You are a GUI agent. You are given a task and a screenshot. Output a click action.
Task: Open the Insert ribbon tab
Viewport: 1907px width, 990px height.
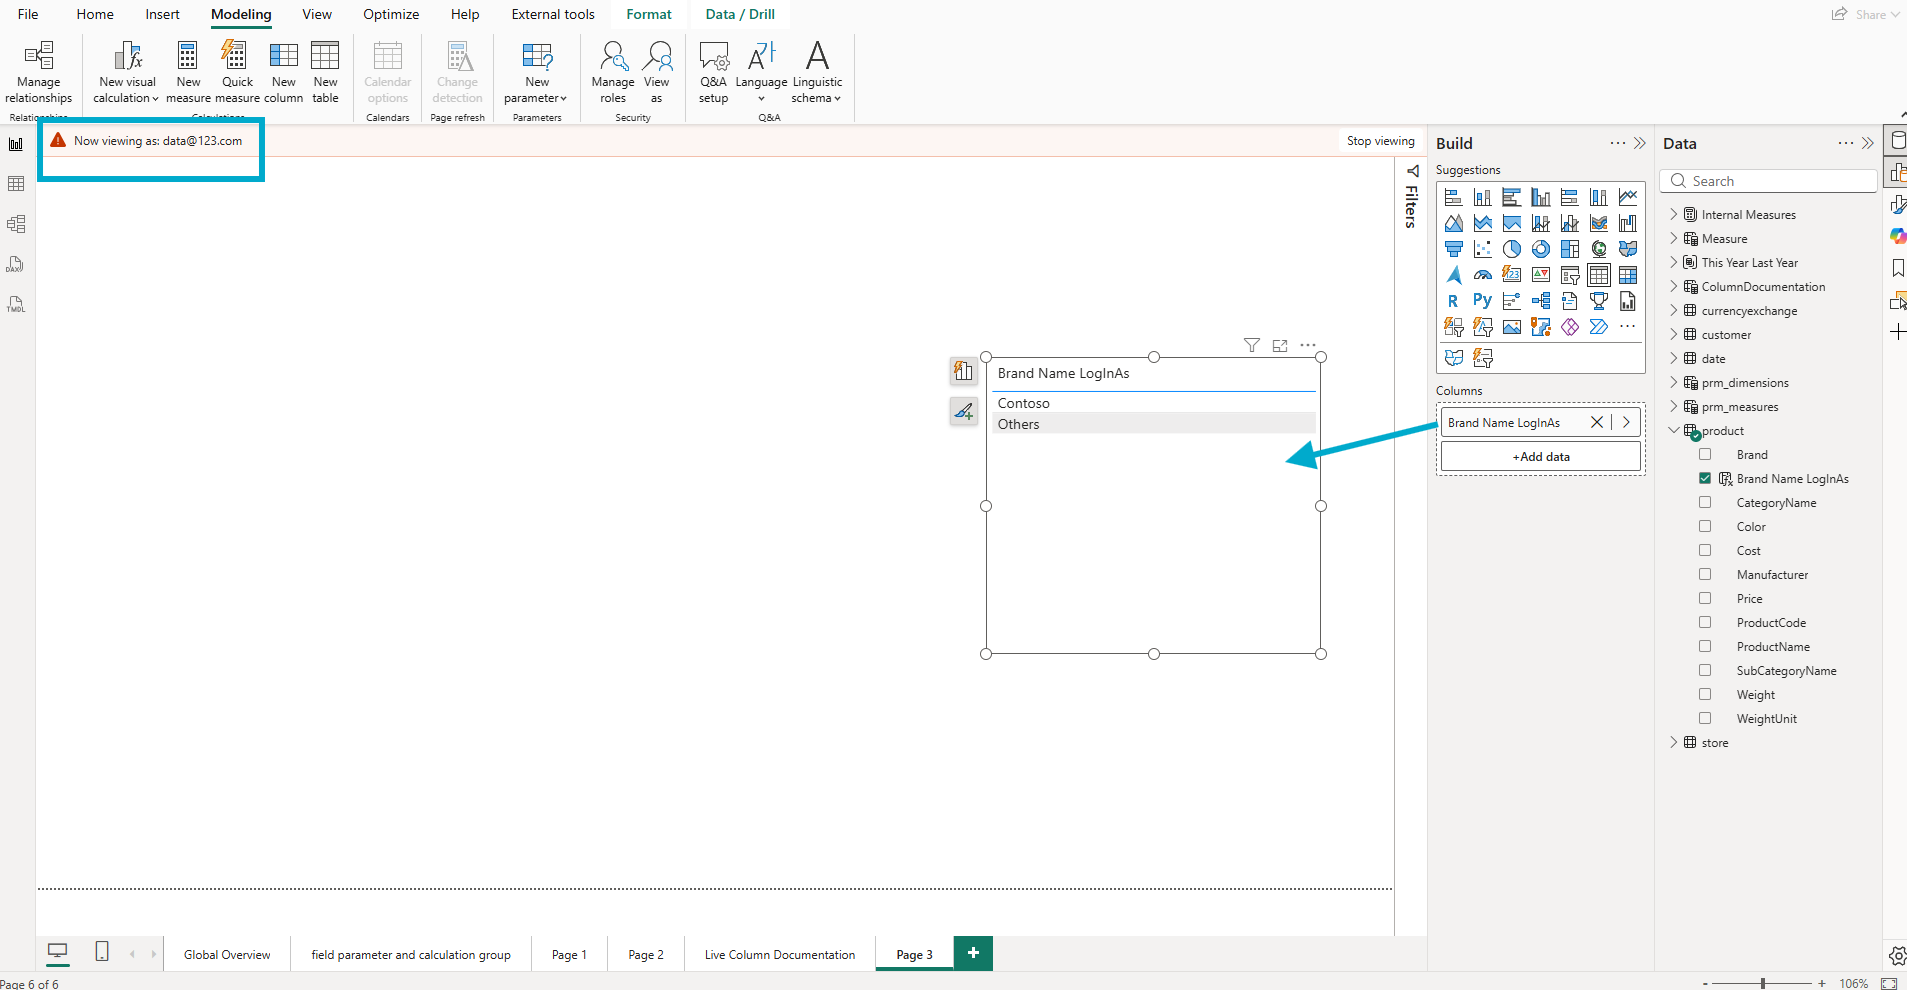click(162, 14)
